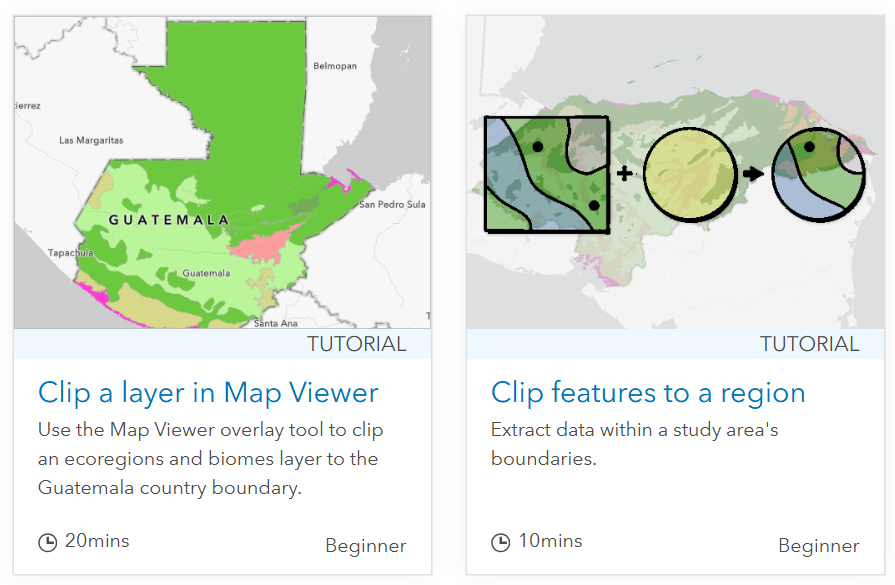Viewport: 895px width, 585px height.
Task: Click the yellow circle clip region icon
Action: (690, 174)
